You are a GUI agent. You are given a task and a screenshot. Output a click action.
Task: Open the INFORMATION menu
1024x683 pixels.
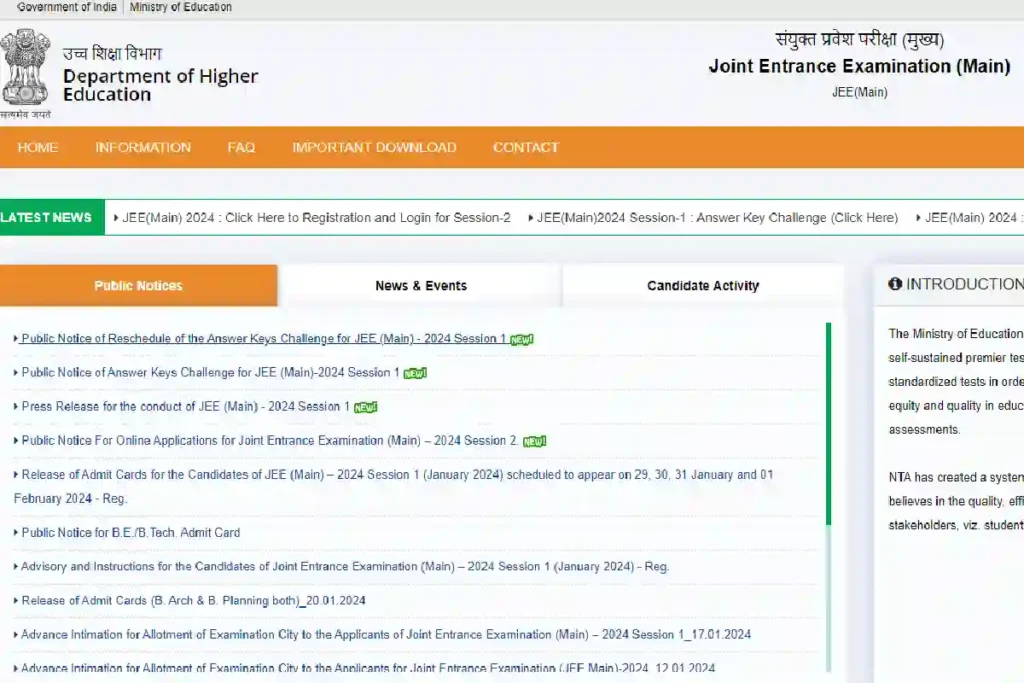(x=143, y=148)
